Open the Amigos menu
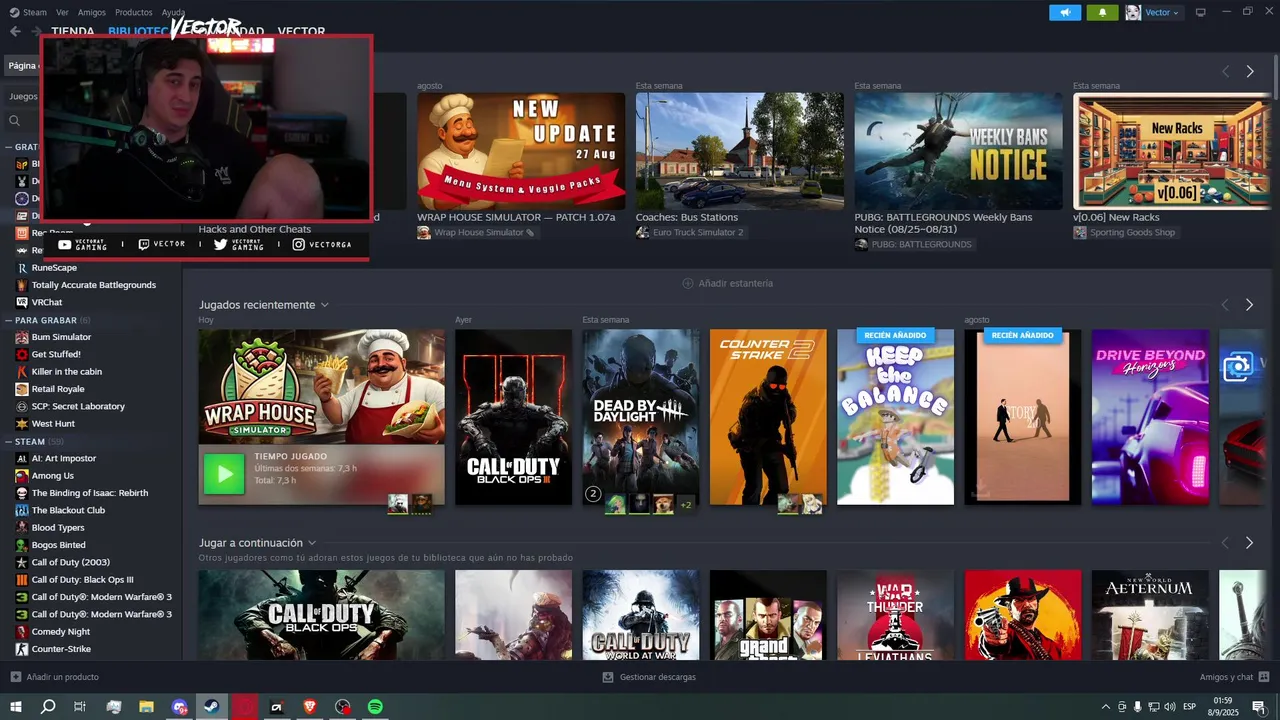The image size is (1280, 720). (x=92, y=12)
